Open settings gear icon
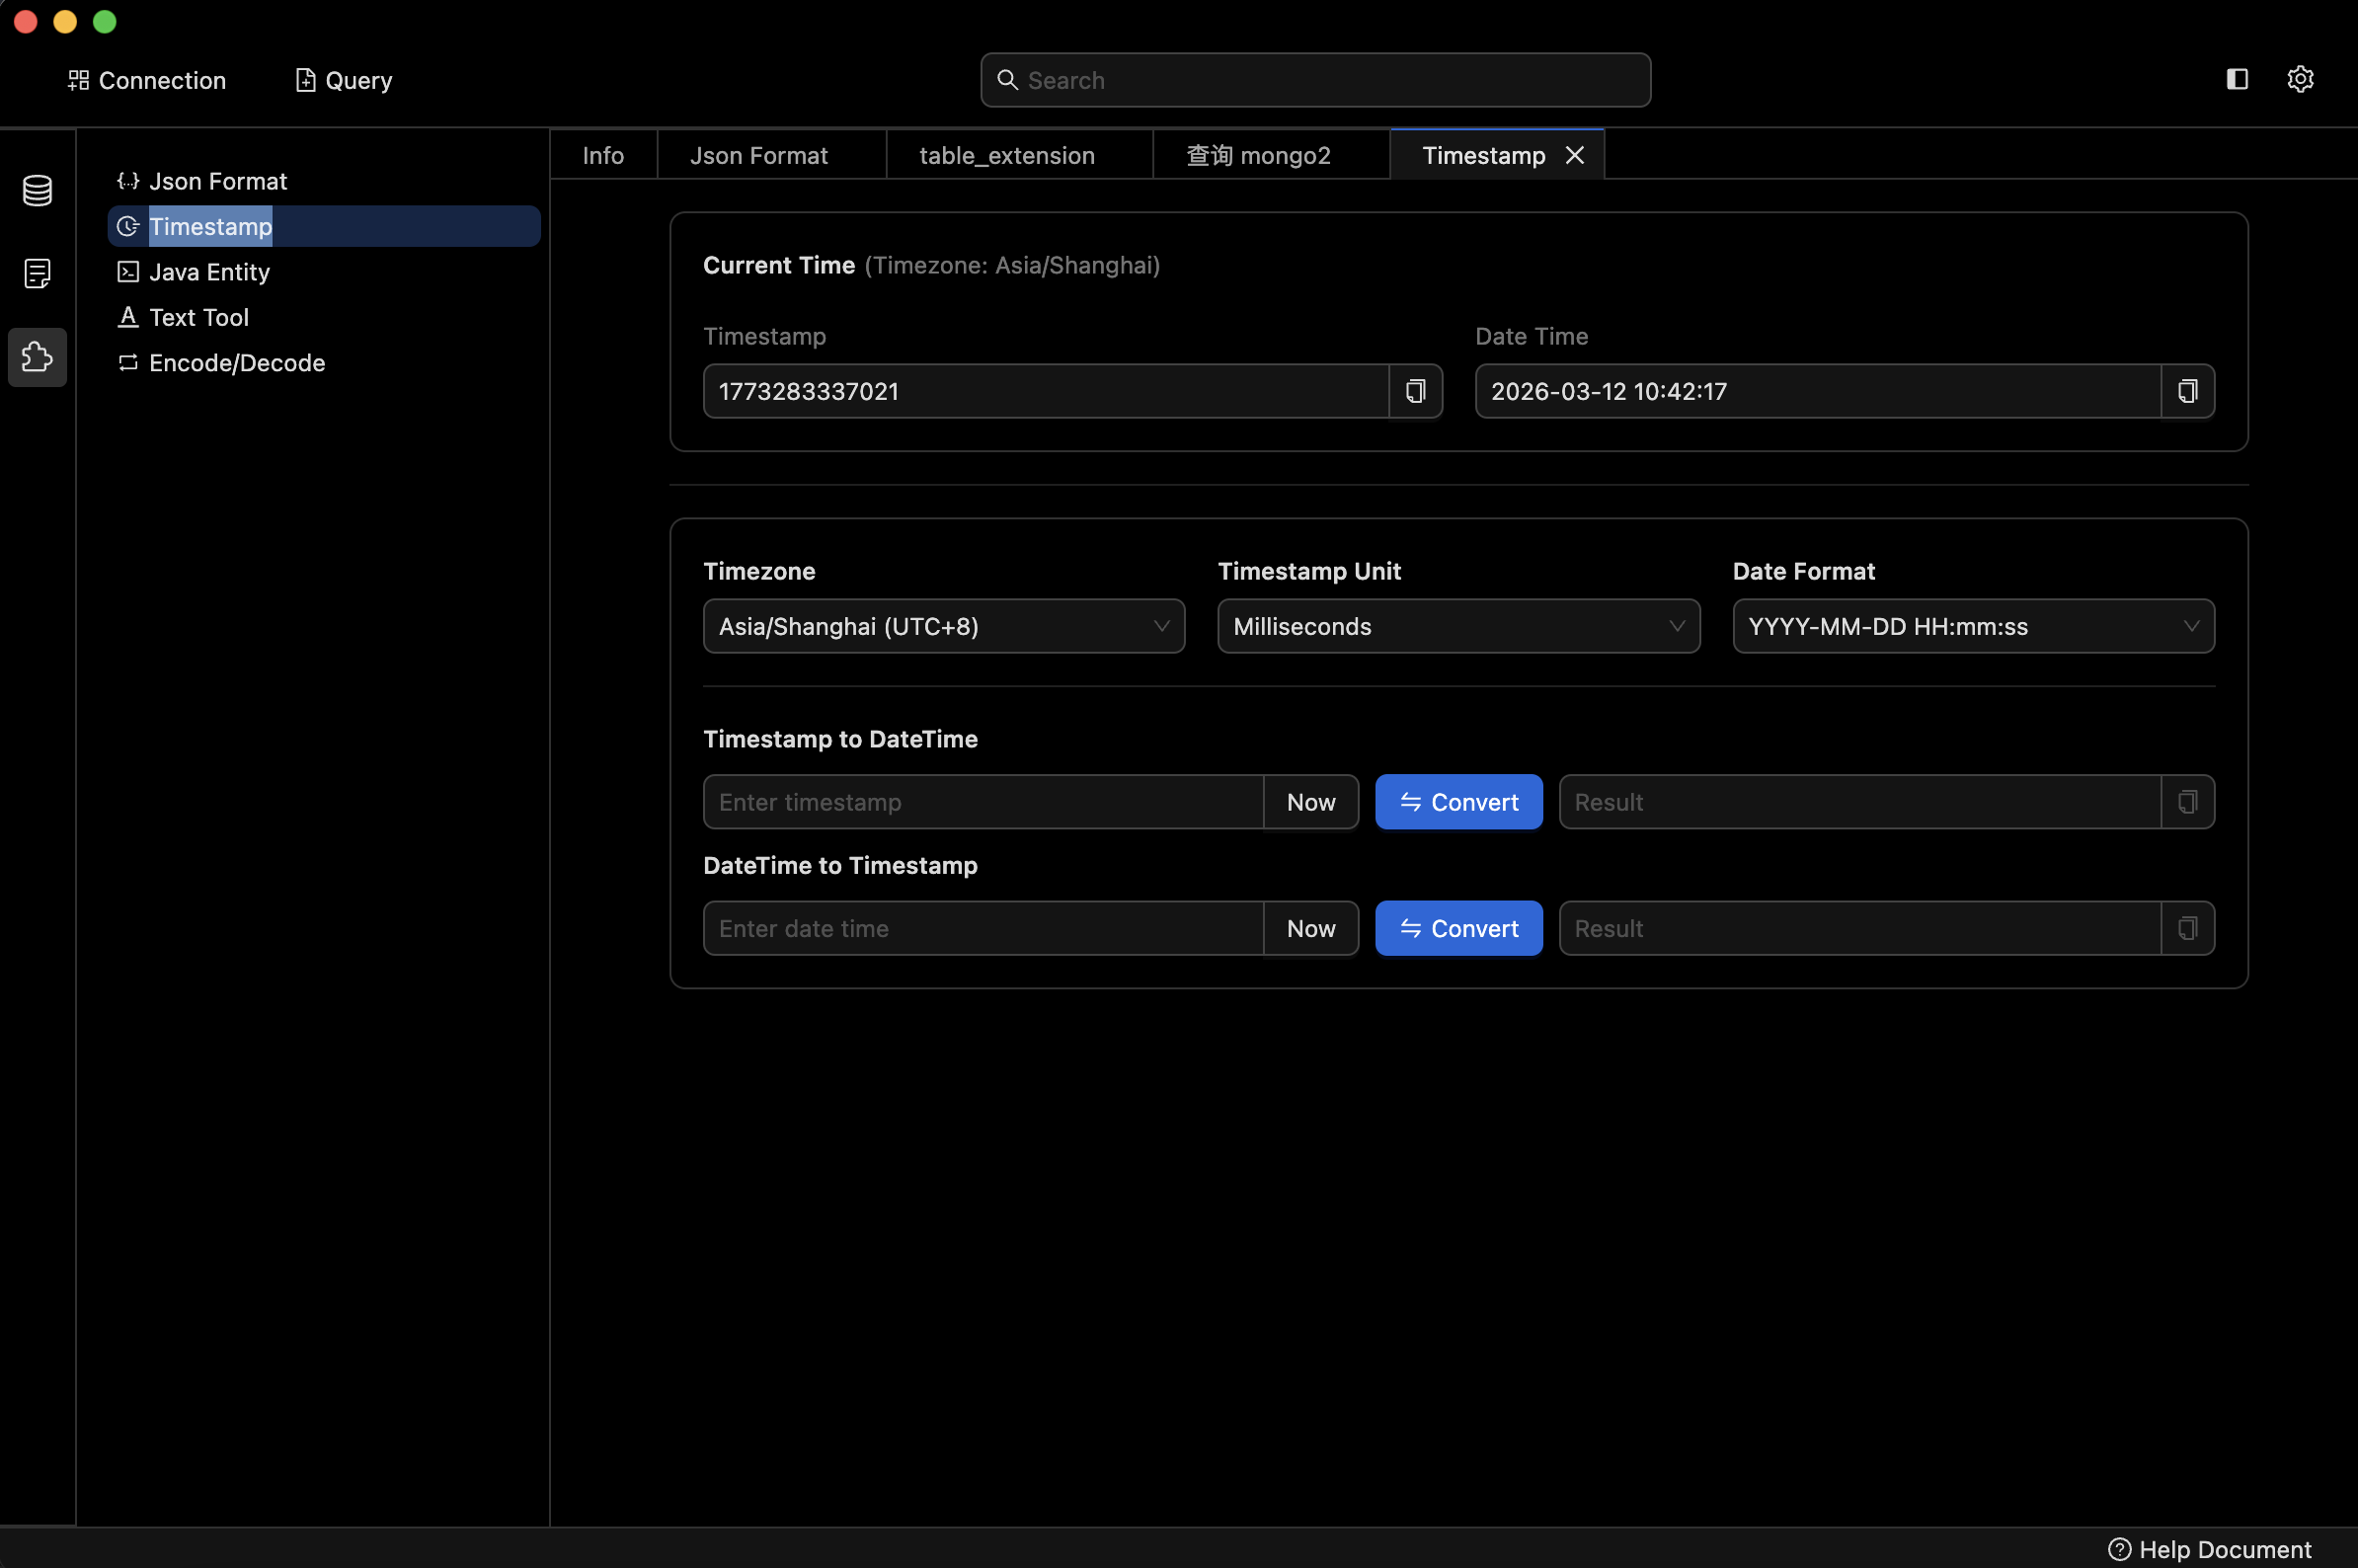 2300,79
